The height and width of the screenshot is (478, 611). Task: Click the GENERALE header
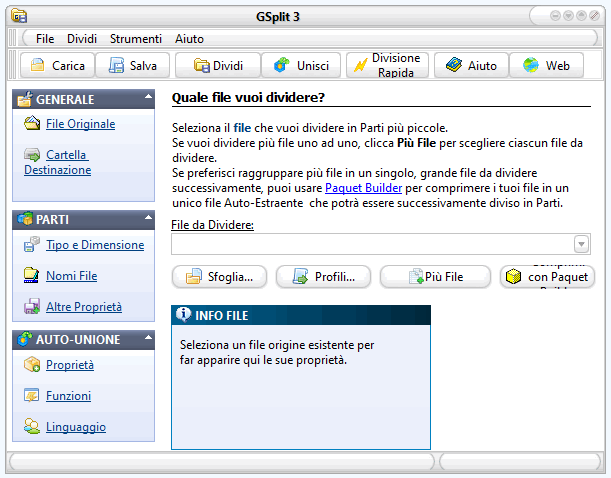[84, 99]
